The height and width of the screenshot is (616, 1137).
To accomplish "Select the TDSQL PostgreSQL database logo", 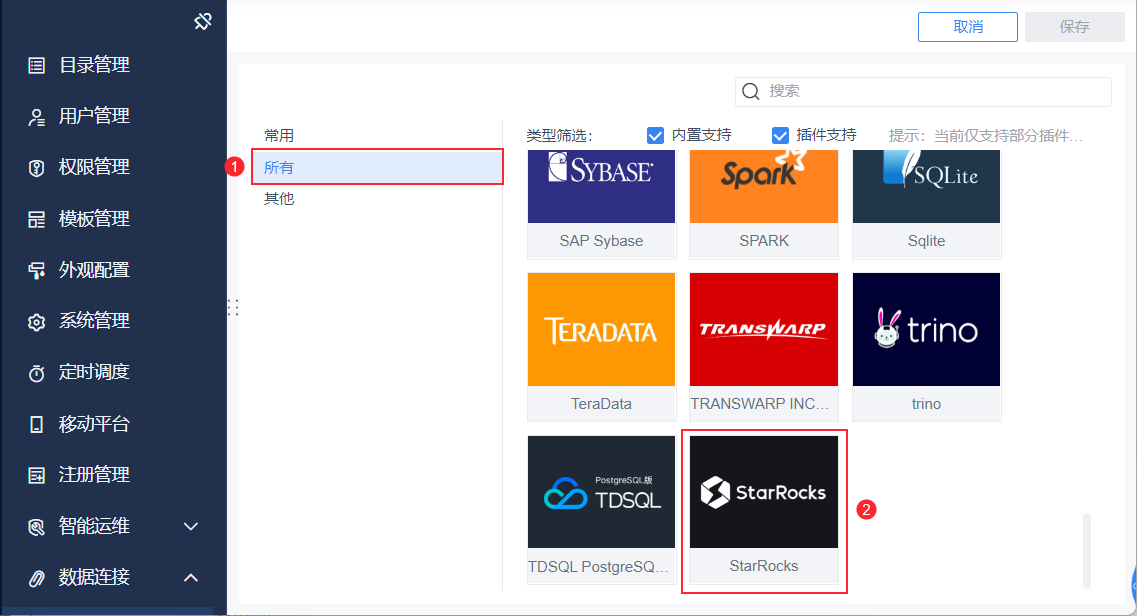I will (x=601, y=492).
